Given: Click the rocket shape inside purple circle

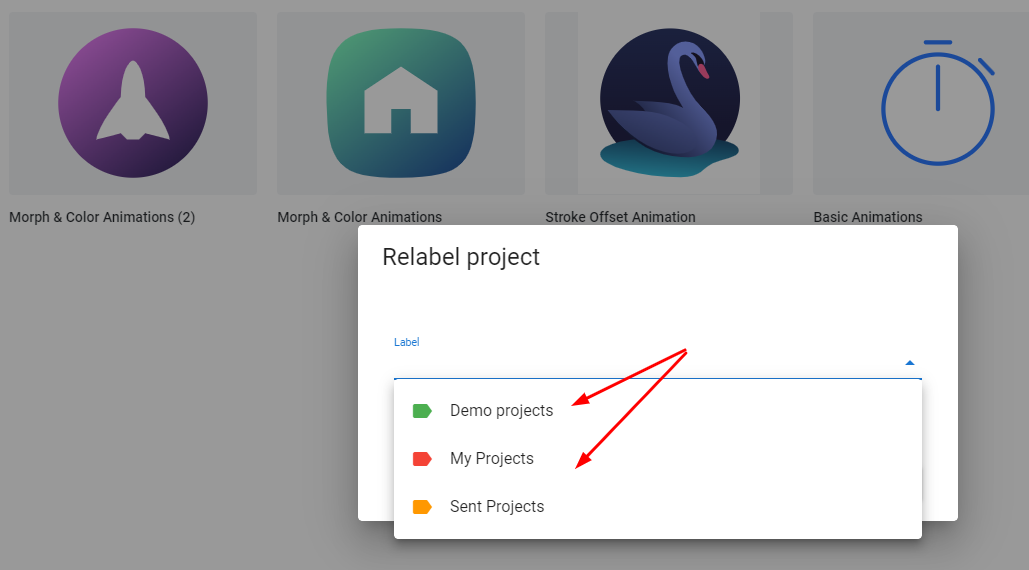Looking at the screenshot, I should [x=133, y=100].
